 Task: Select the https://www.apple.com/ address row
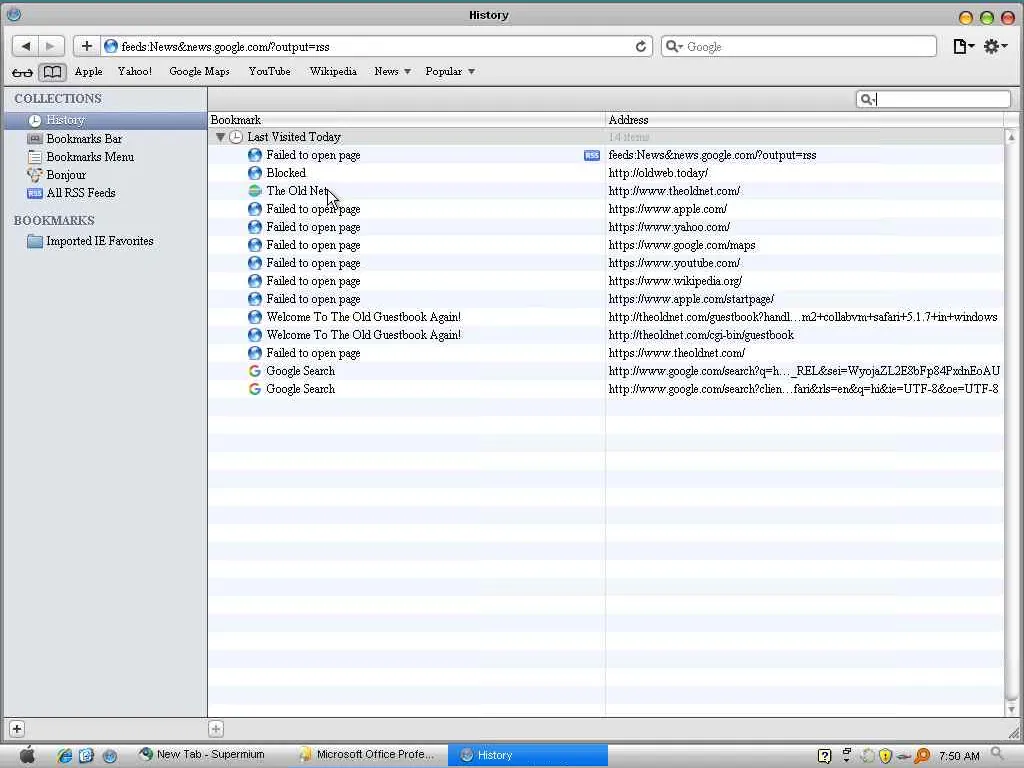coord(606,209)
